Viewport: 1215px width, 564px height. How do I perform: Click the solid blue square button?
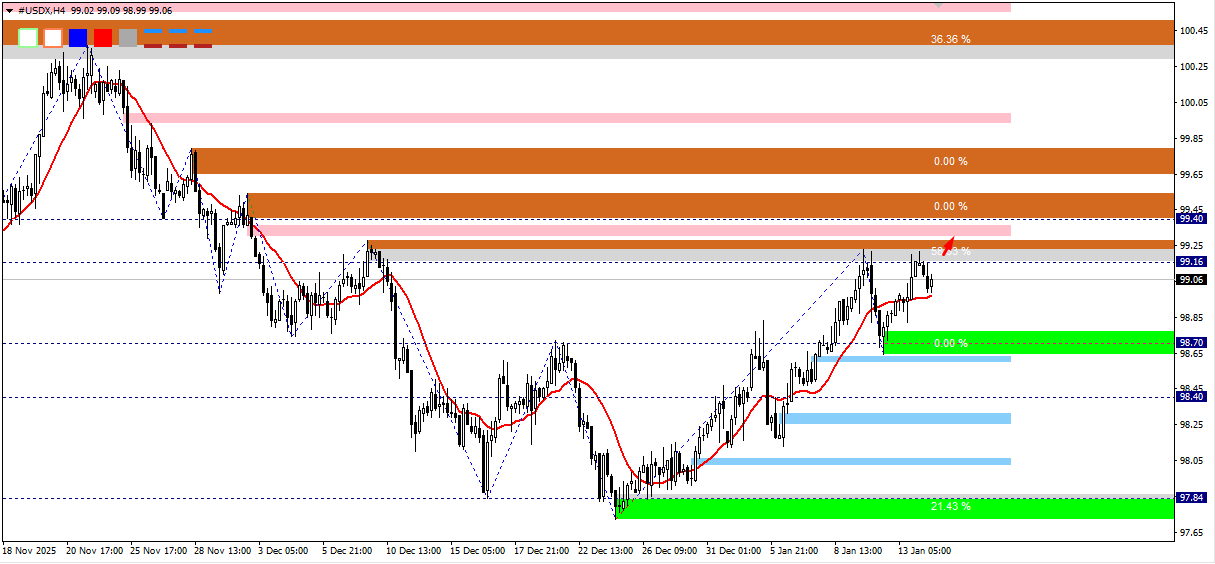coord(78,38)
